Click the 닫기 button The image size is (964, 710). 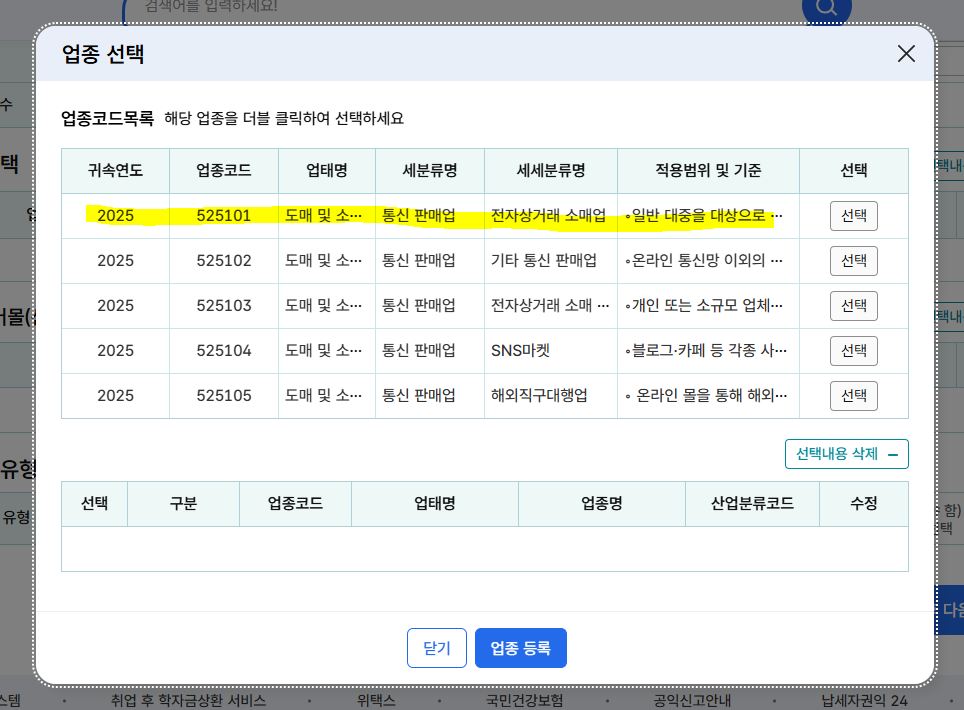coord(437,648)
